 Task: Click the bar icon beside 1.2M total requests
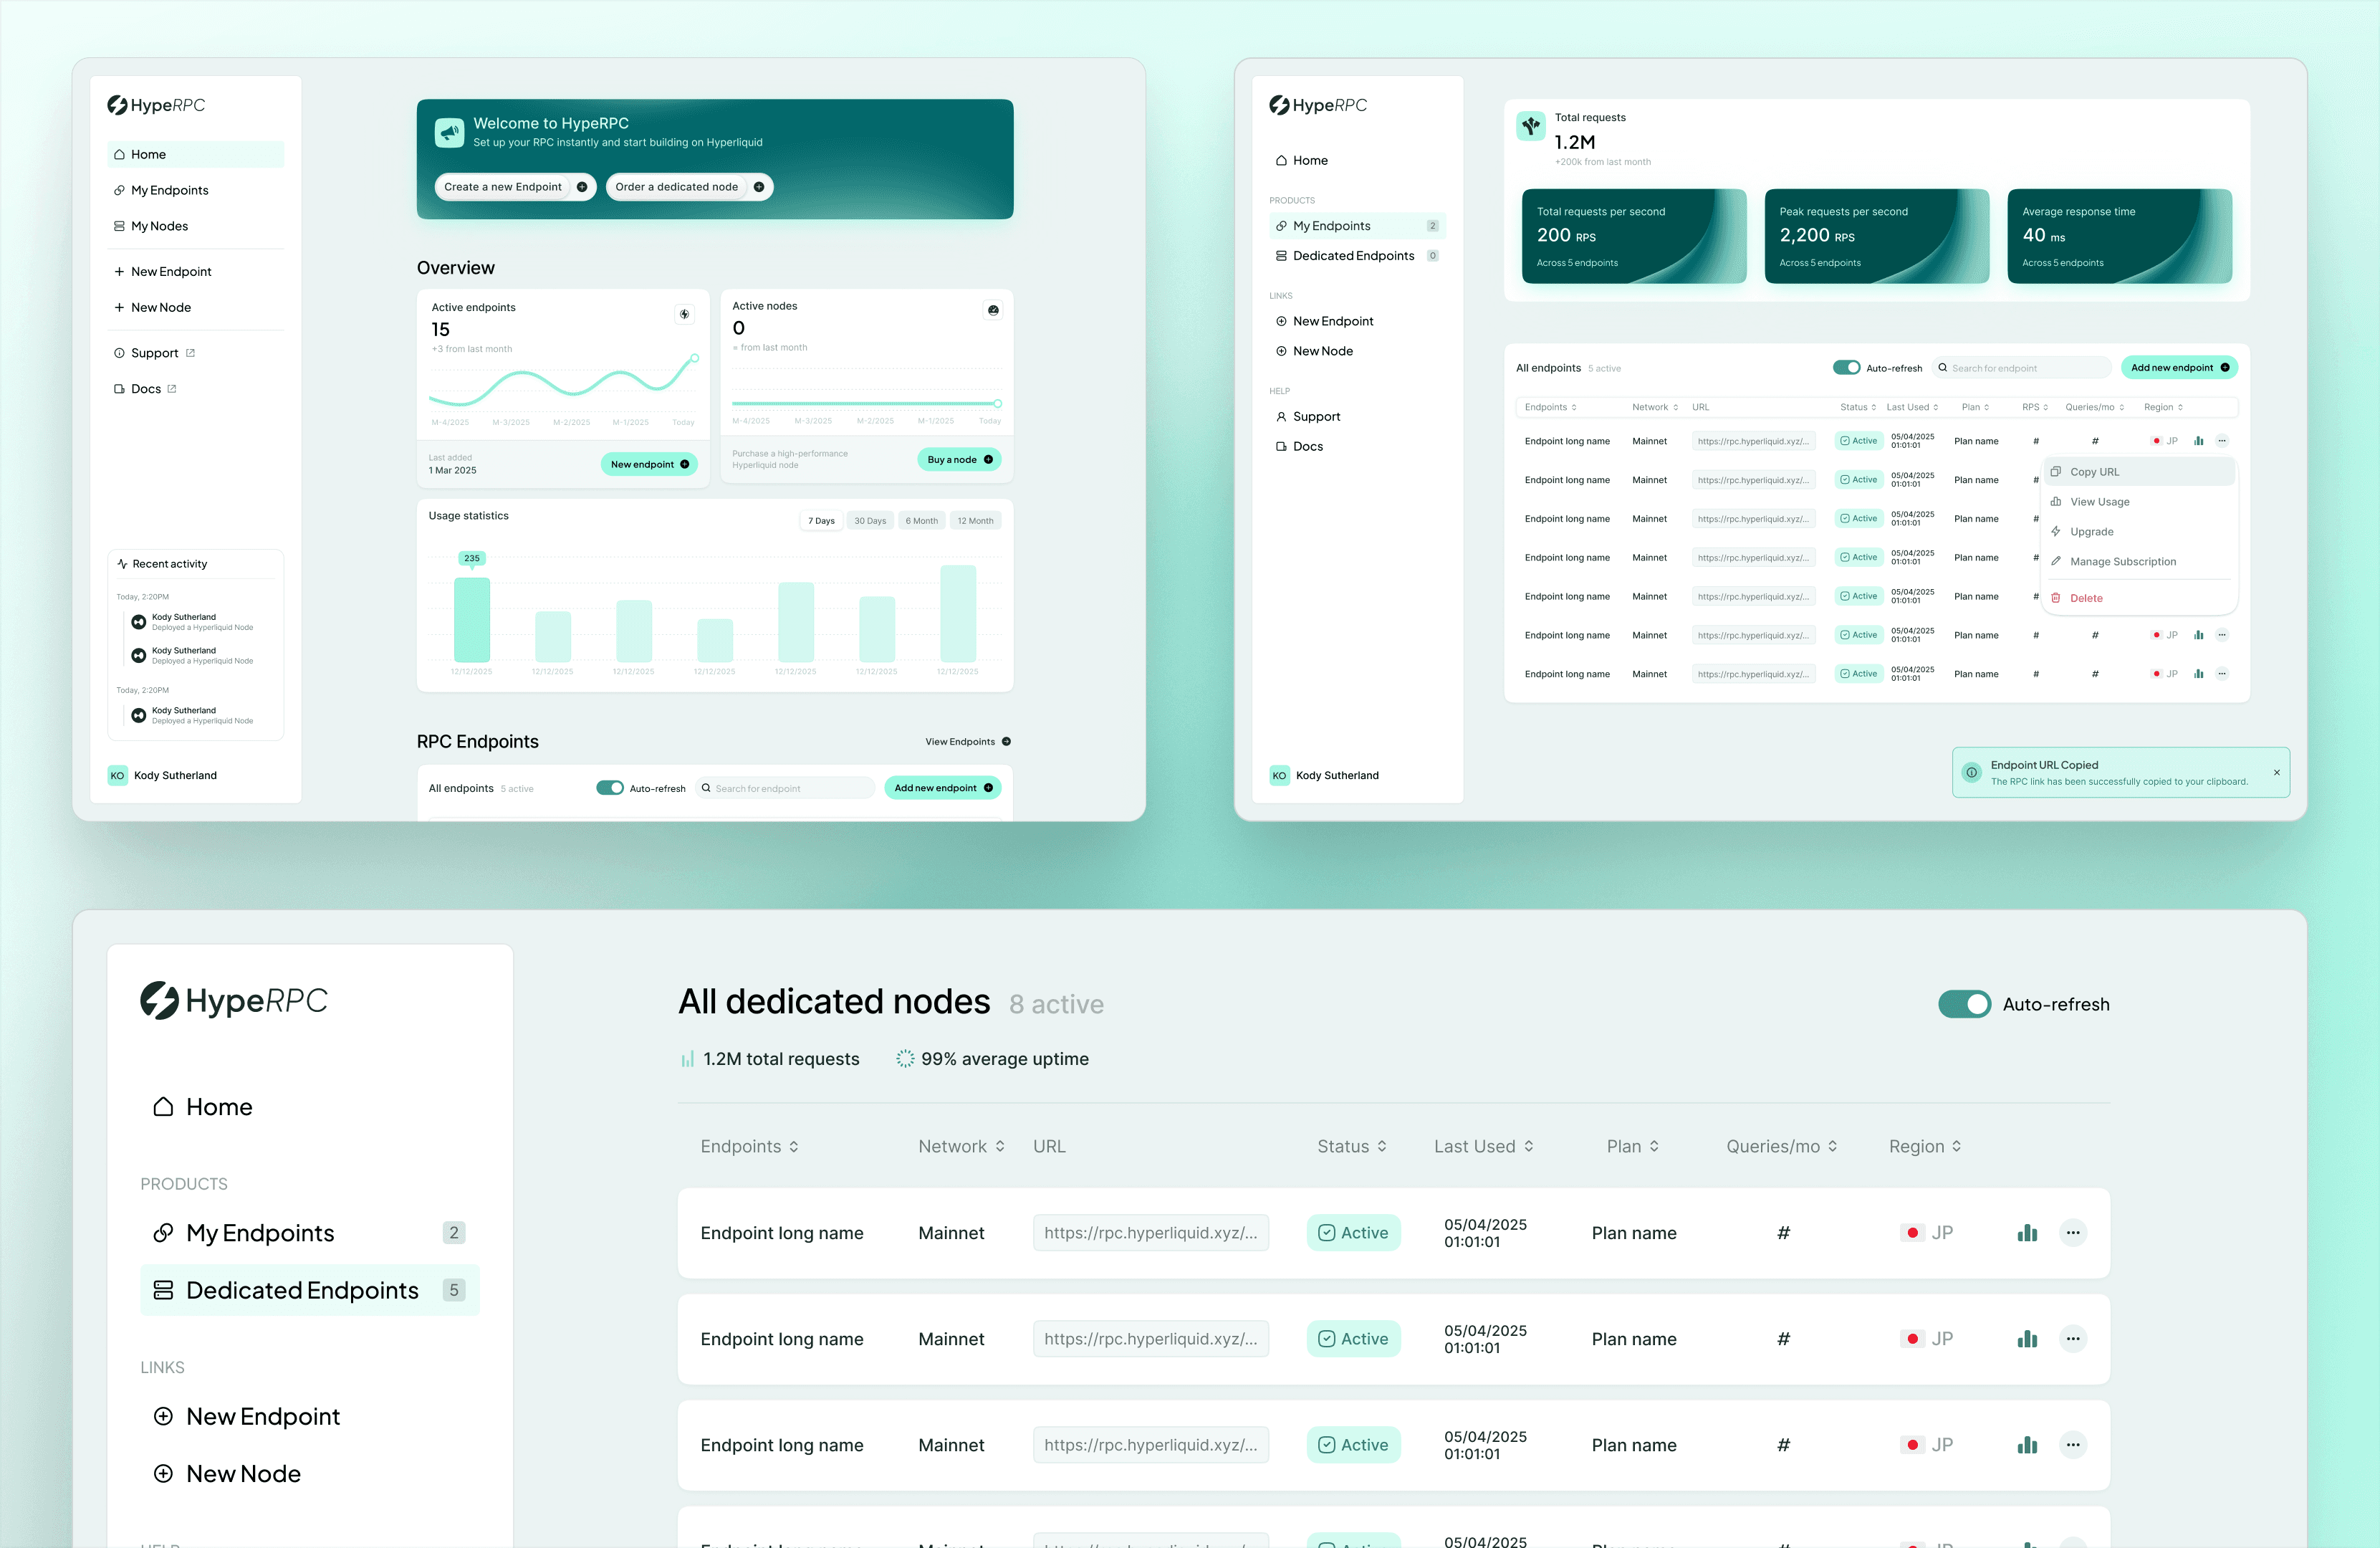[x=687, y=1059]
